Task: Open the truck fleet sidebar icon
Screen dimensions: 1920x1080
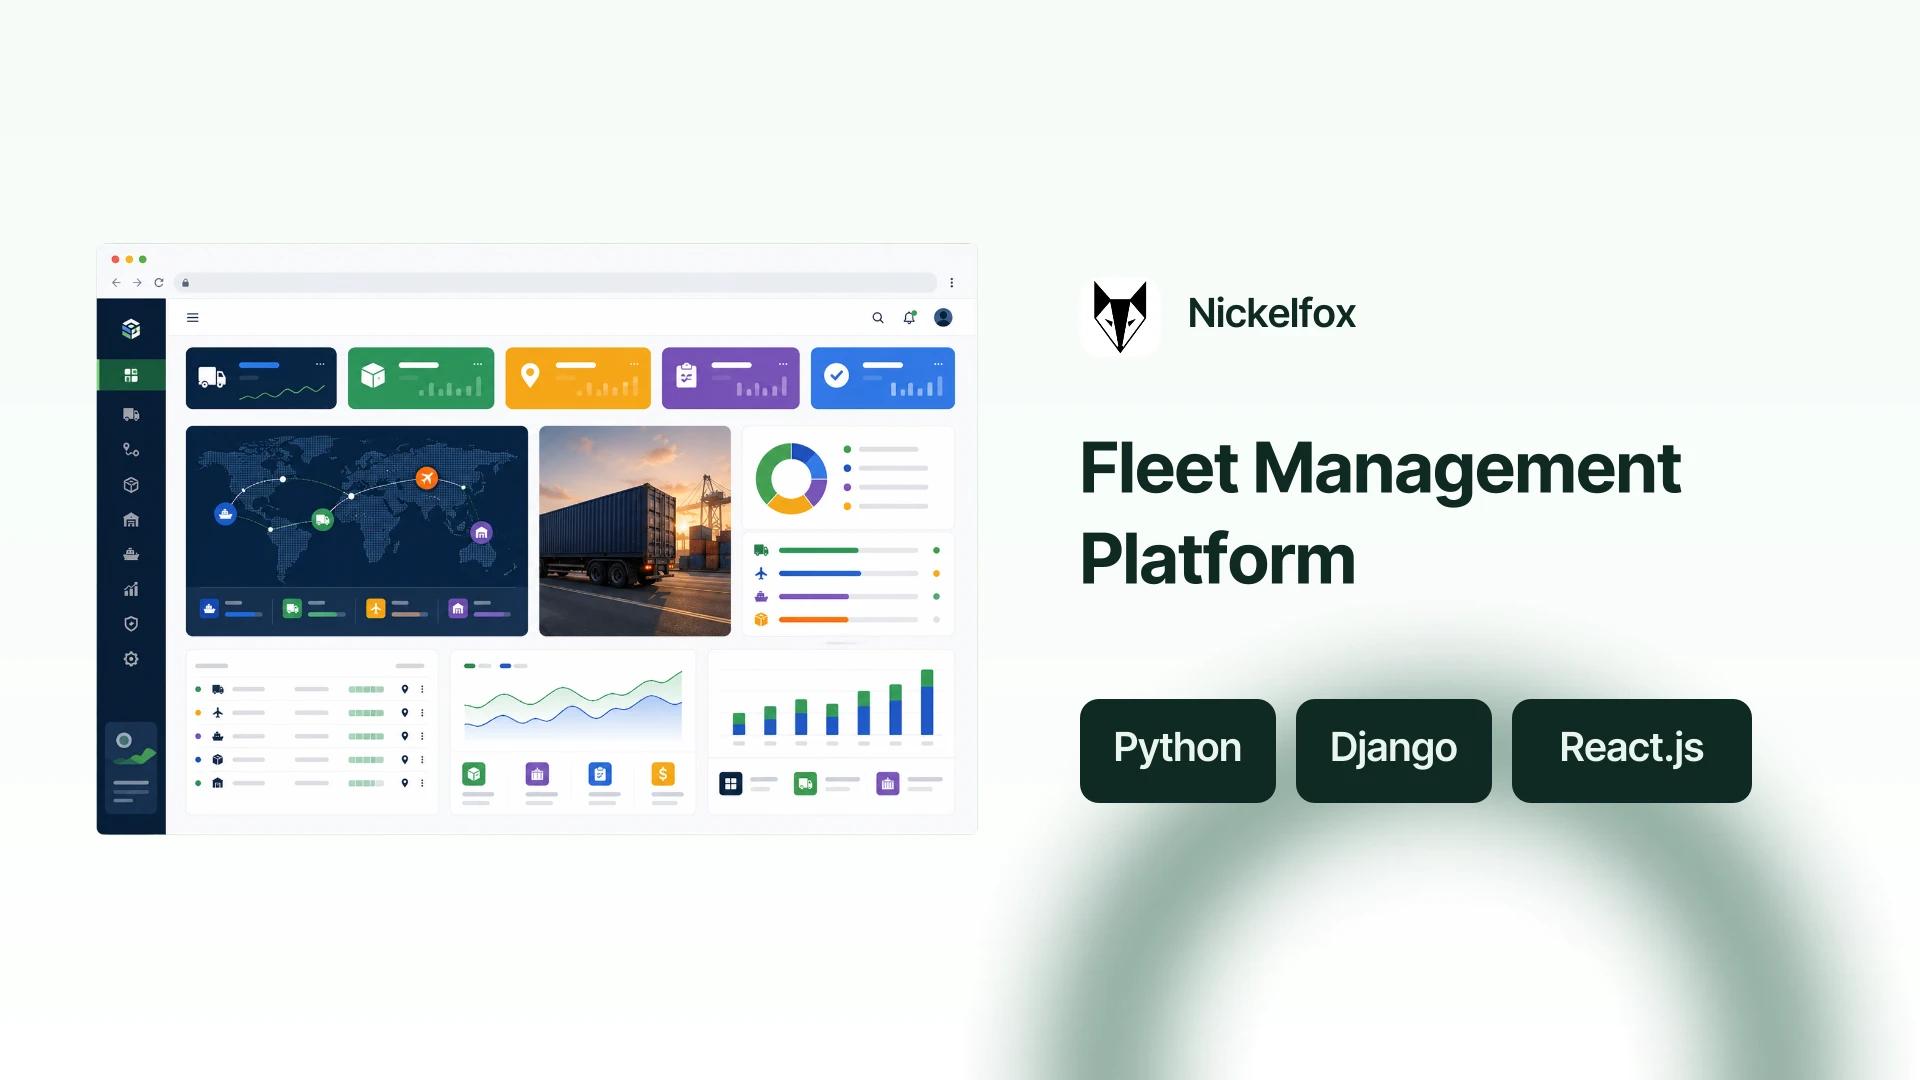Action: point(131,414)
